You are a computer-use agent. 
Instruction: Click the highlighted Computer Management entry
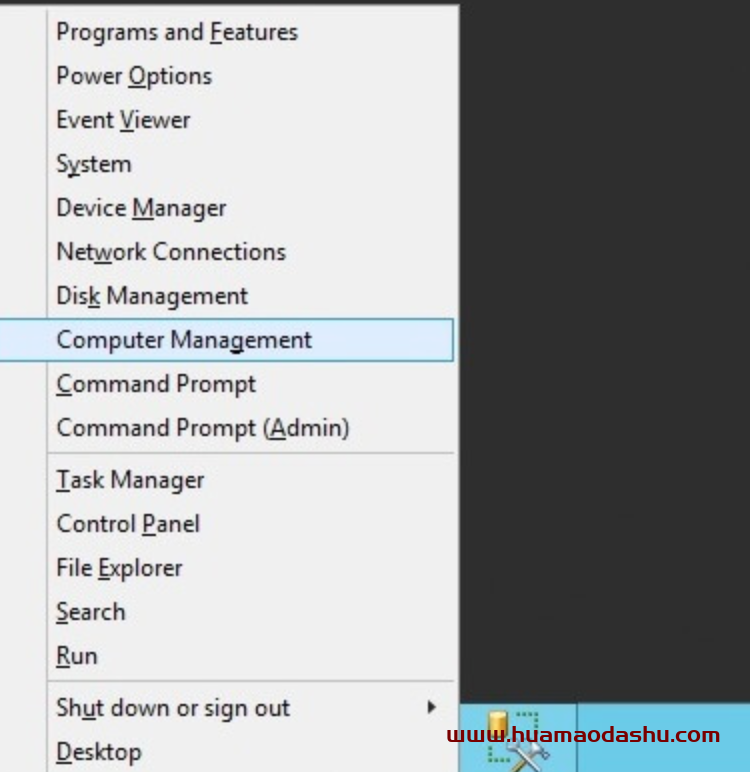[184, 340]
